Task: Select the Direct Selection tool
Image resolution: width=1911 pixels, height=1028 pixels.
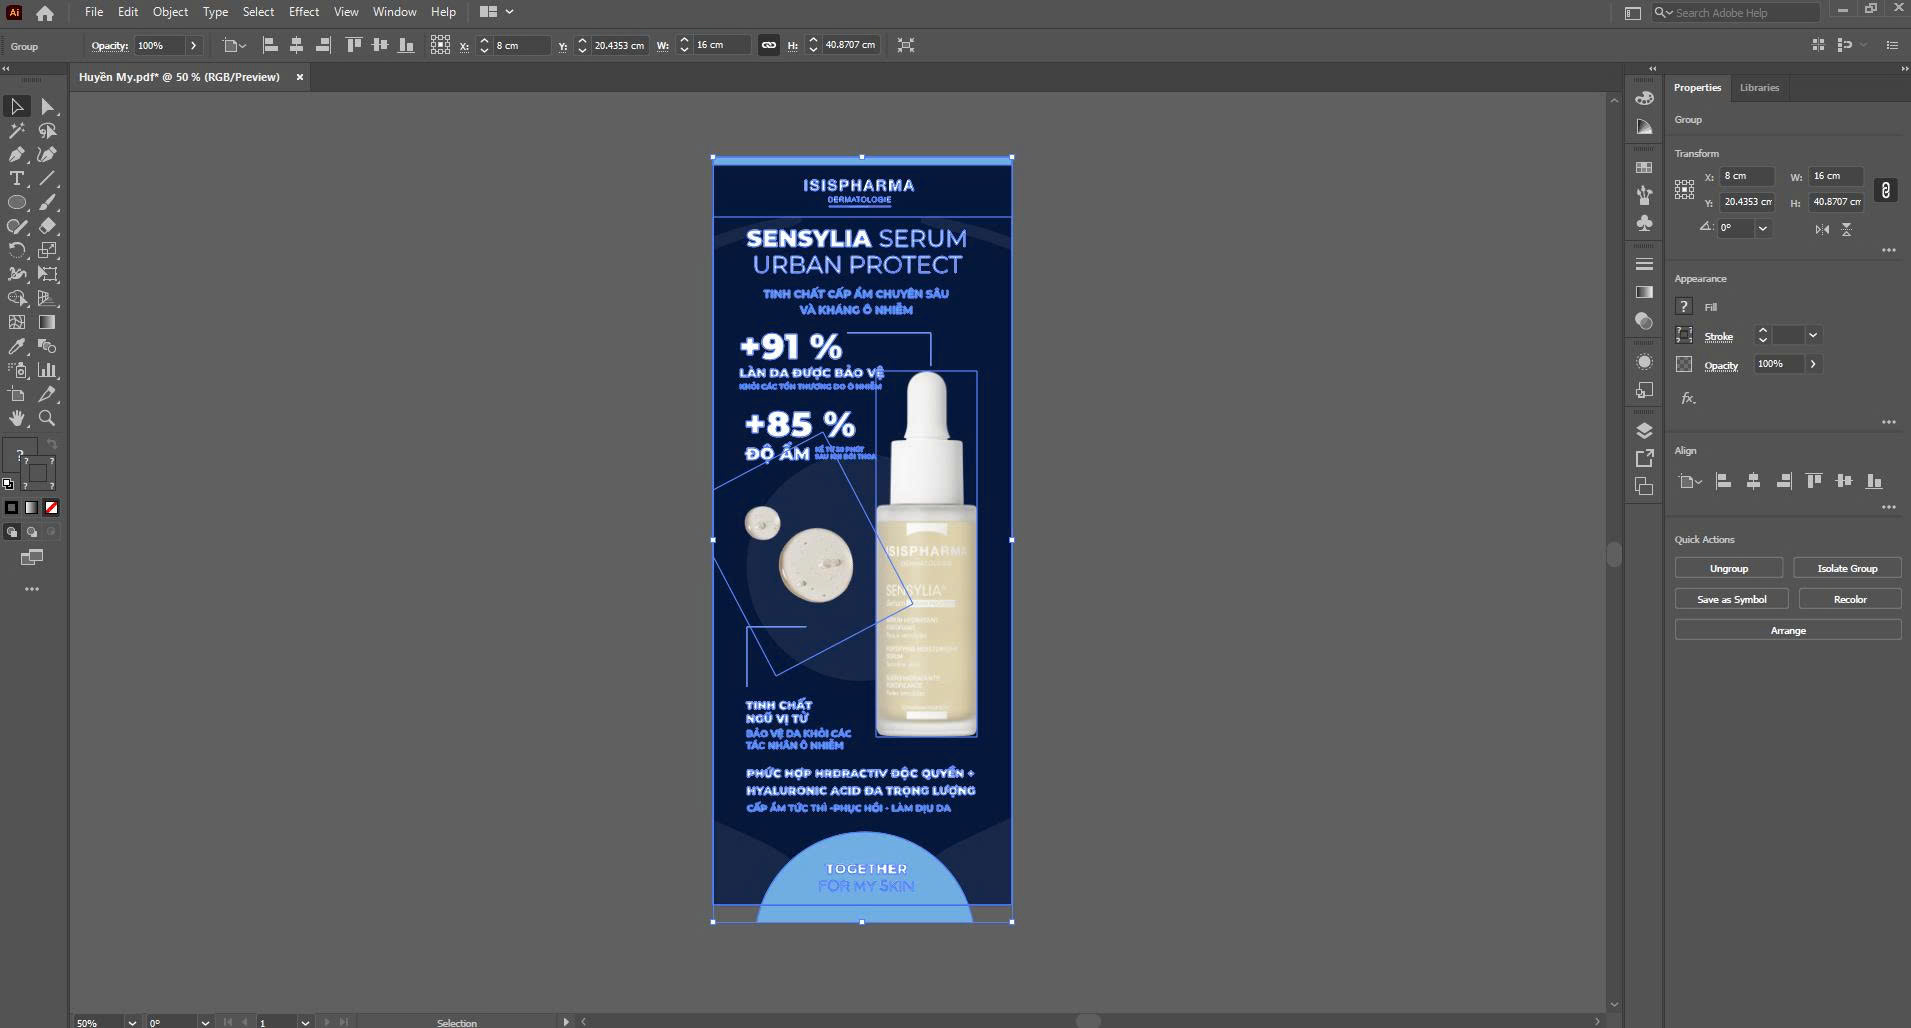Action: pos(47,107)
